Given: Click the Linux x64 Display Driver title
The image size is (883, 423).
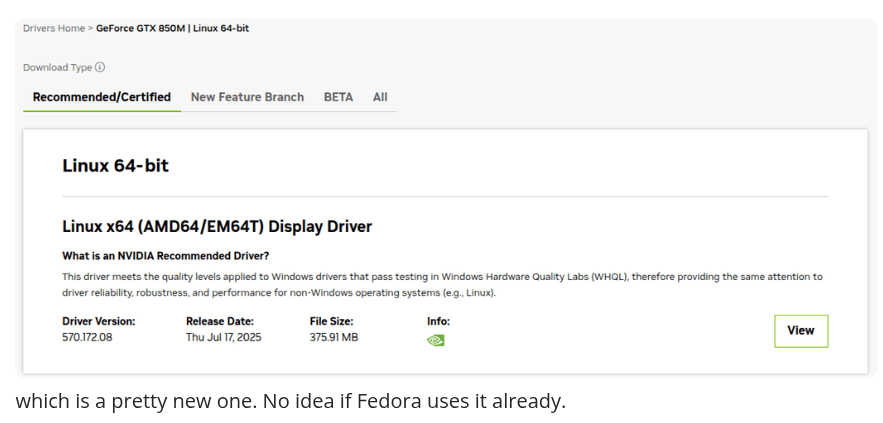Looking at the screenshot, I should 217,226.
